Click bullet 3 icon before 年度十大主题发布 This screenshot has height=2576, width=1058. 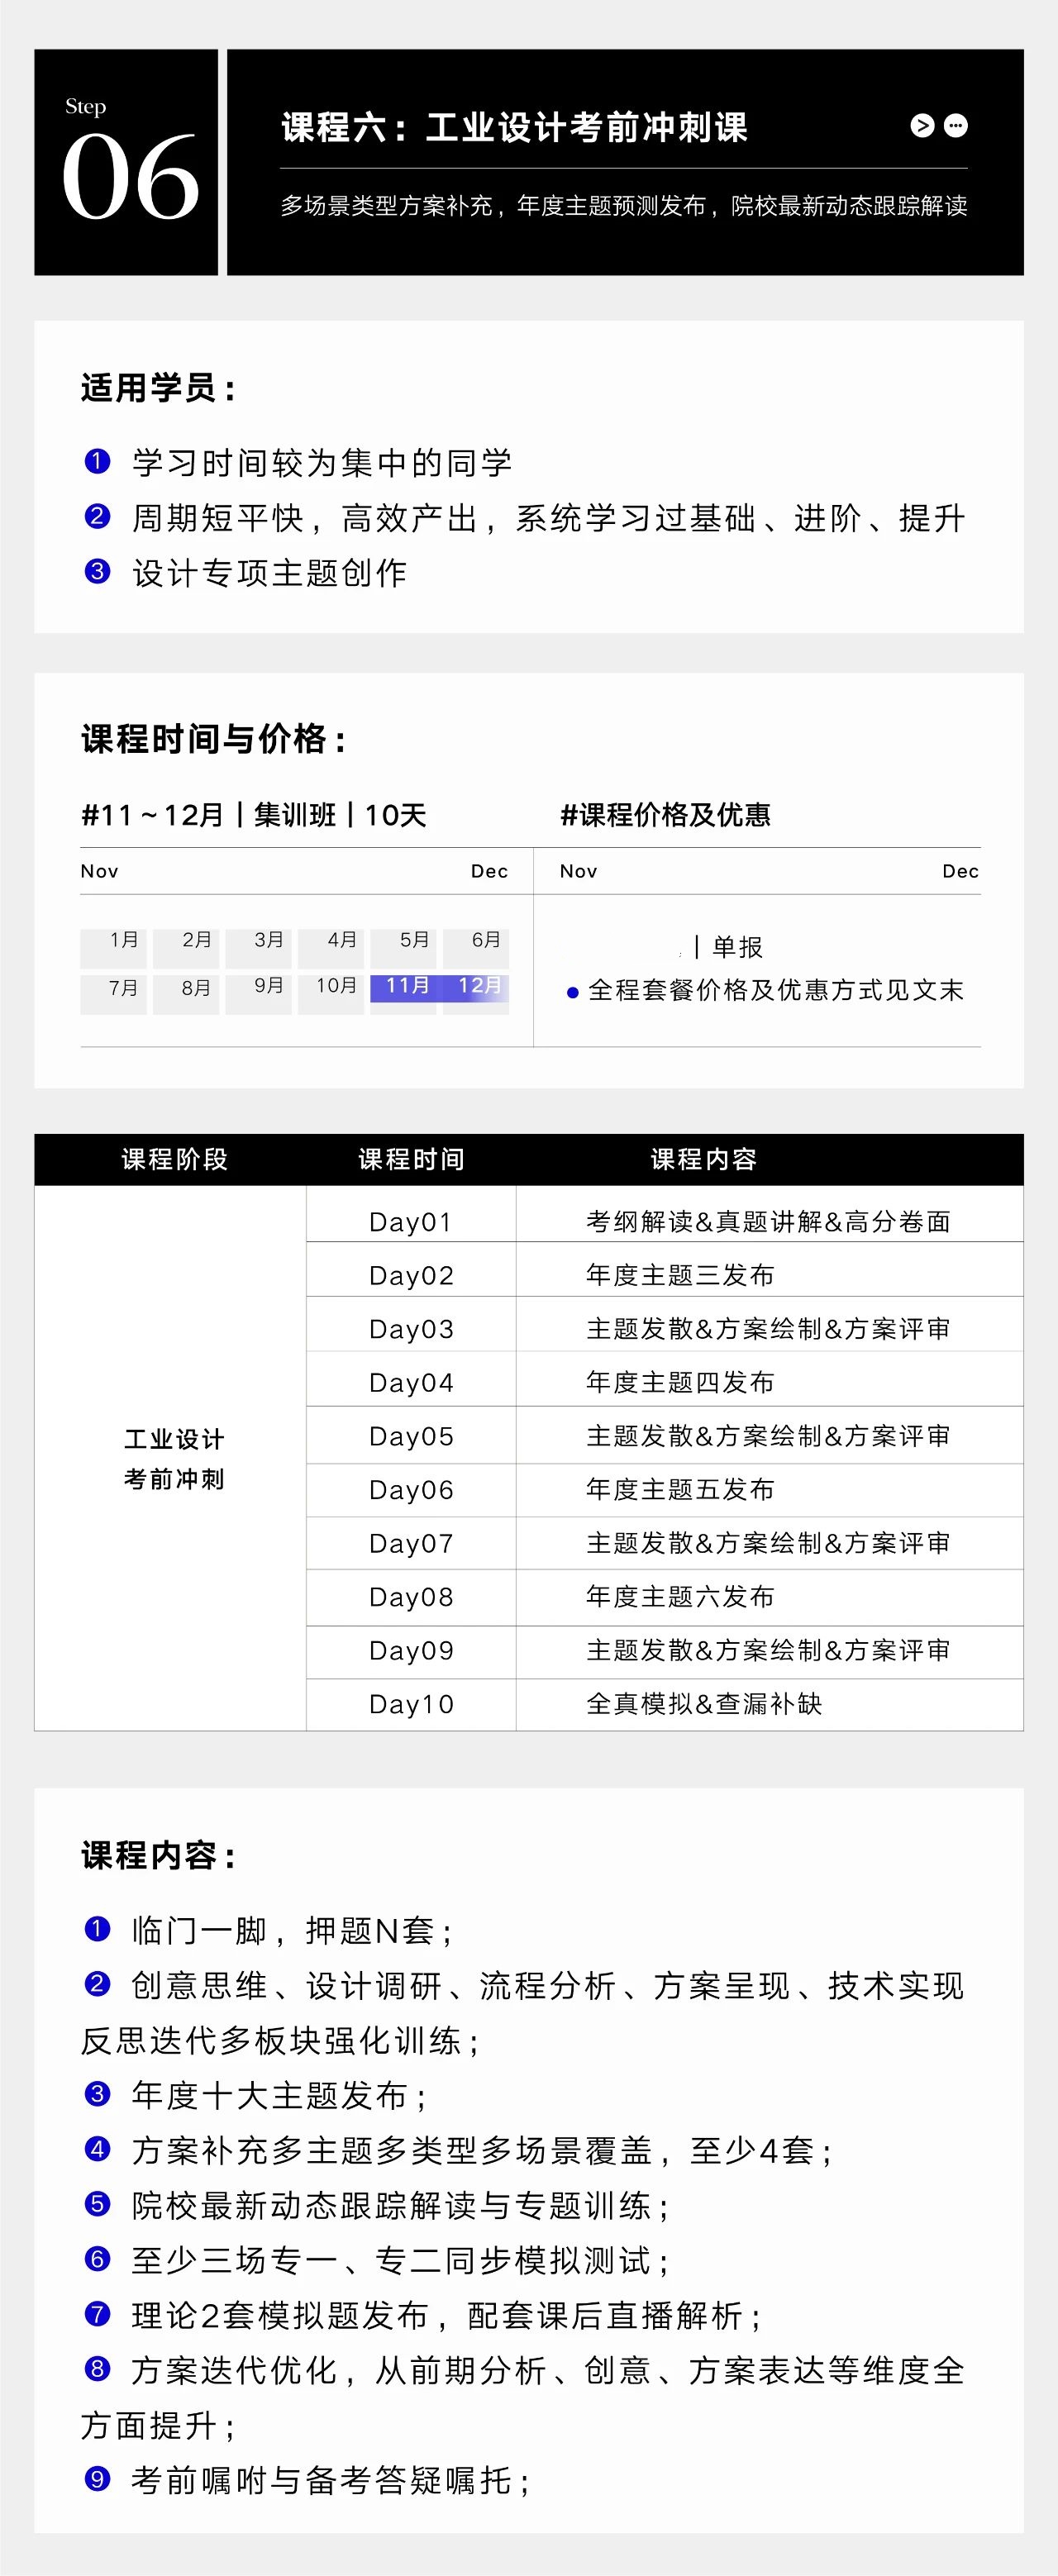pos(97,2093)
